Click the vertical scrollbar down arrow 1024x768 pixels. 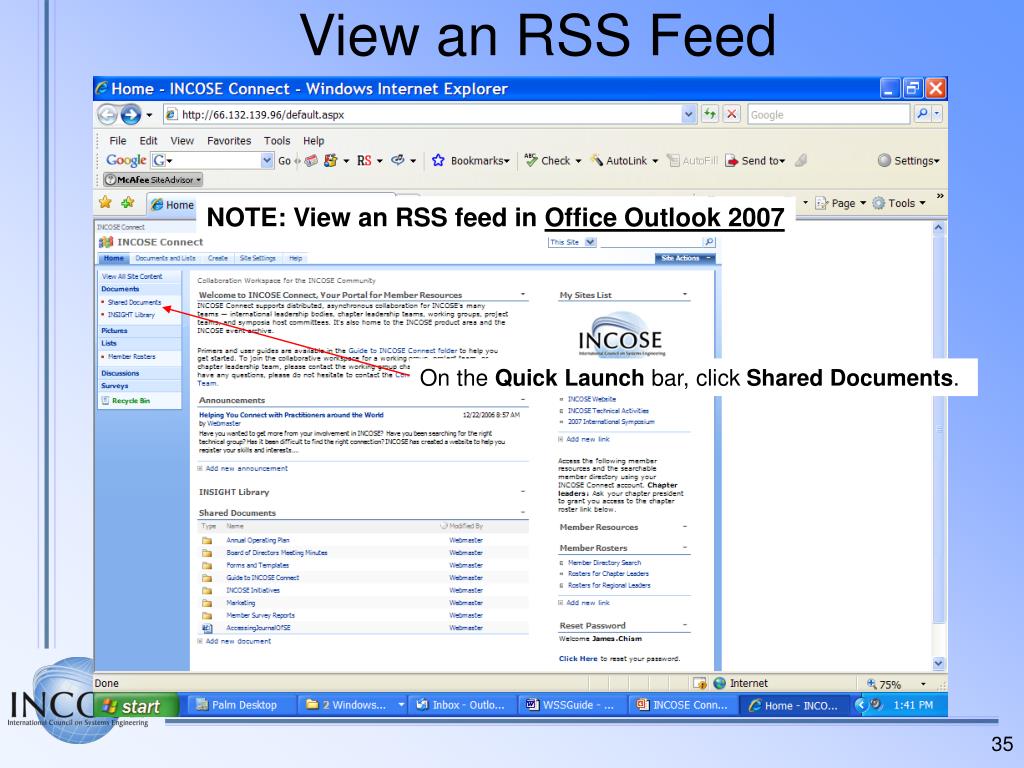point(938,664)
